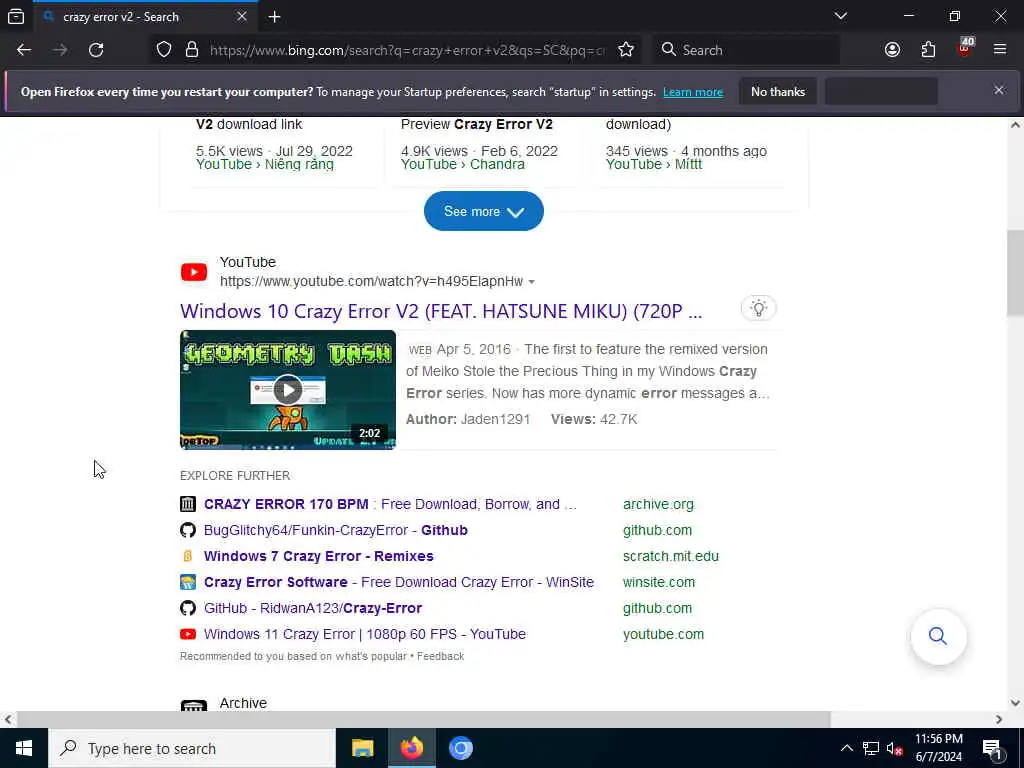Send Feedback on recommendations
This screenshot has width=1024, height=768.
[x=440, y=656]
